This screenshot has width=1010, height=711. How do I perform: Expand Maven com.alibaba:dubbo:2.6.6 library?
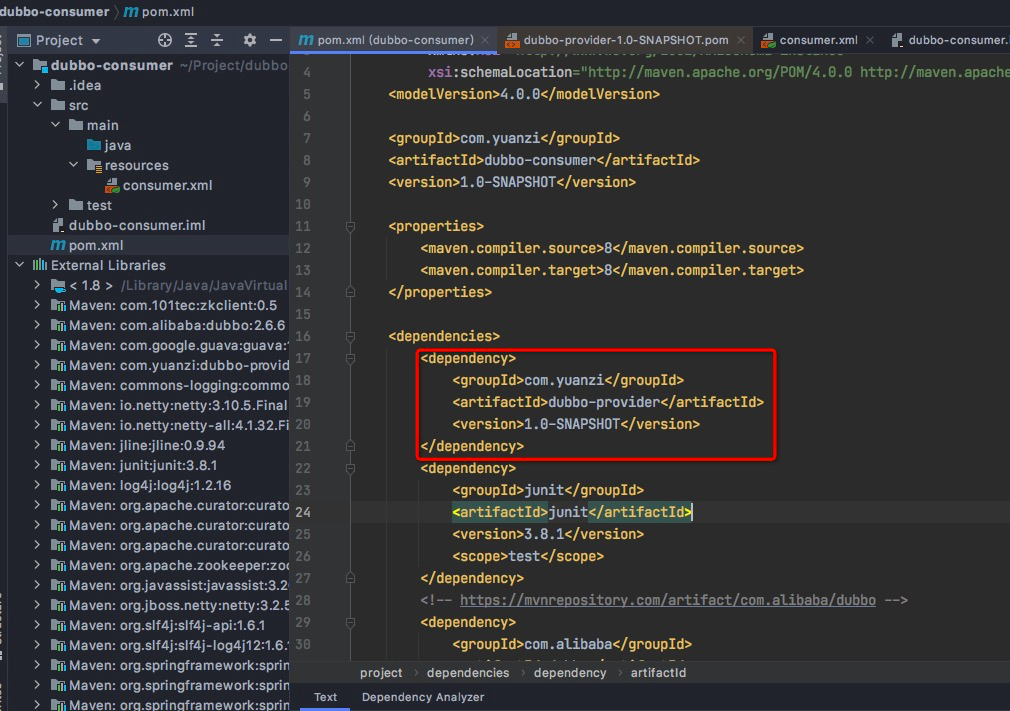(37, 325)
